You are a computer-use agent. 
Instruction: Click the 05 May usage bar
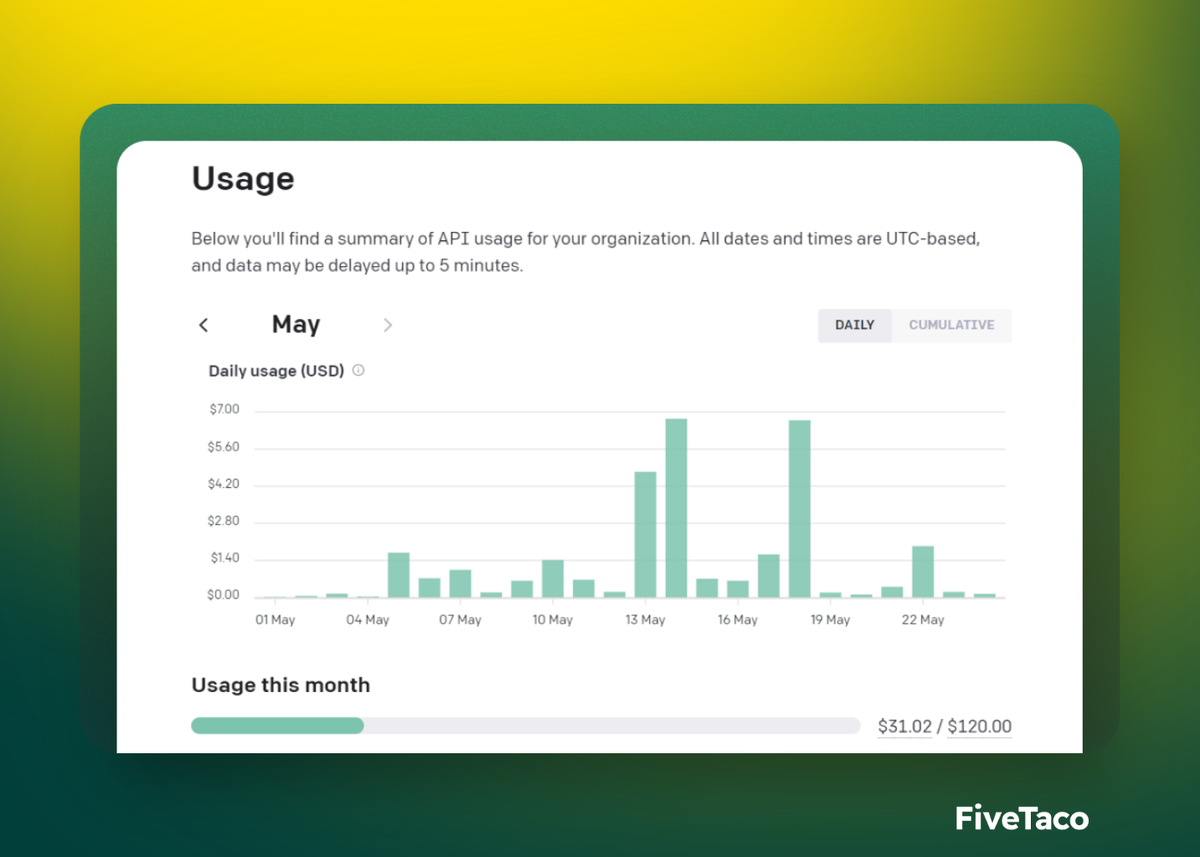[x=399, y=575]
